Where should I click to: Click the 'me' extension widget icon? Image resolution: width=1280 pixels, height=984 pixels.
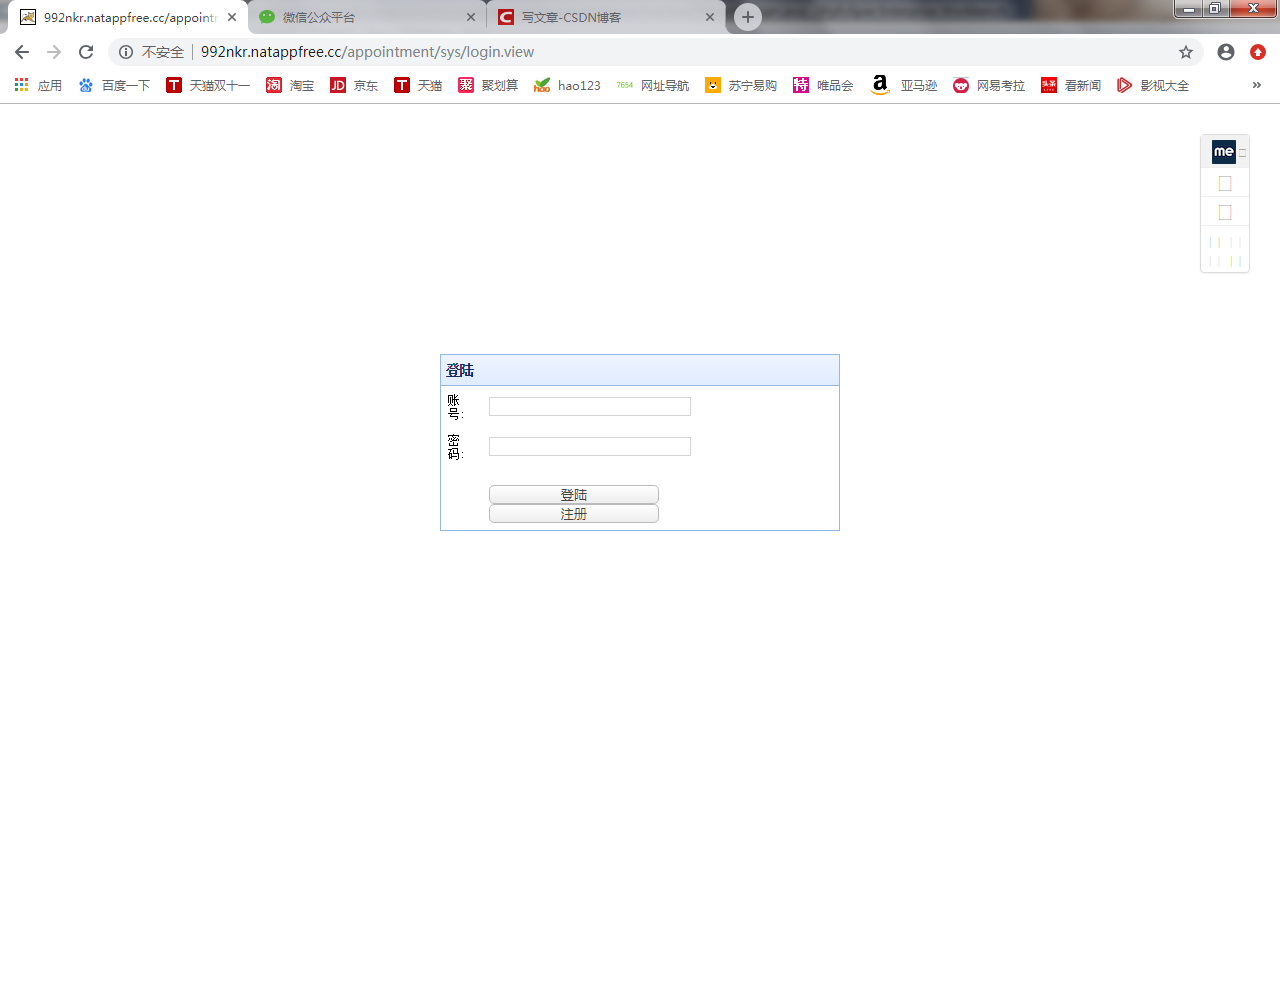[x=1224, y=152]
